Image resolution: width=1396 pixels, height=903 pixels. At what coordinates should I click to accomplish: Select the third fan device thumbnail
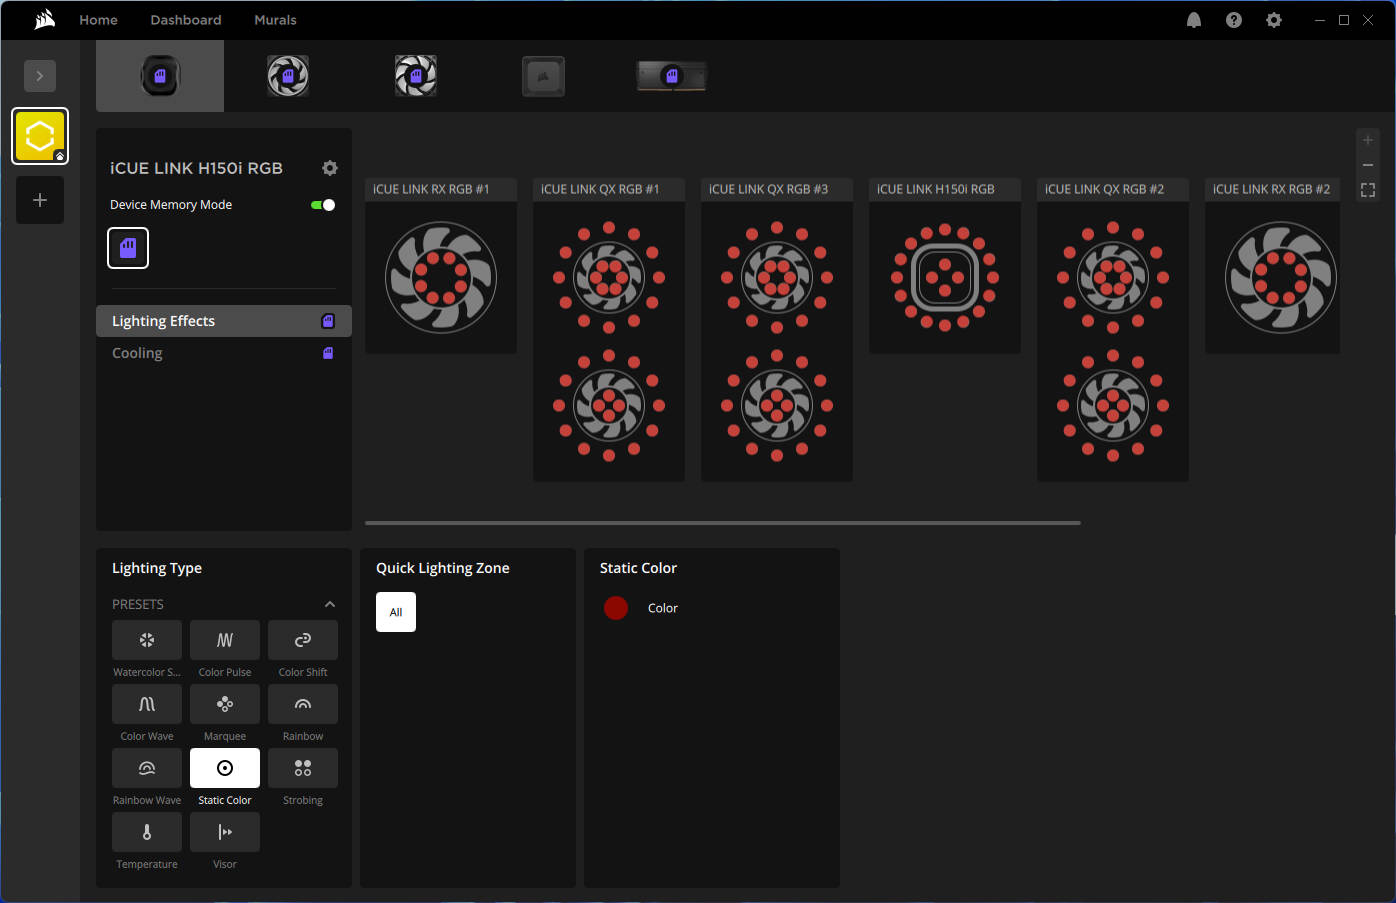pyautogui.click(x=416, y=76)
